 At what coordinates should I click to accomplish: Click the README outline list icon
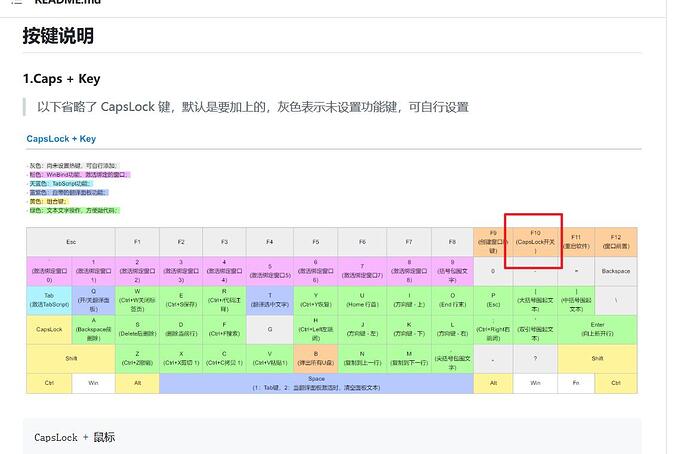pyautogui.click(x=18, y=3)
